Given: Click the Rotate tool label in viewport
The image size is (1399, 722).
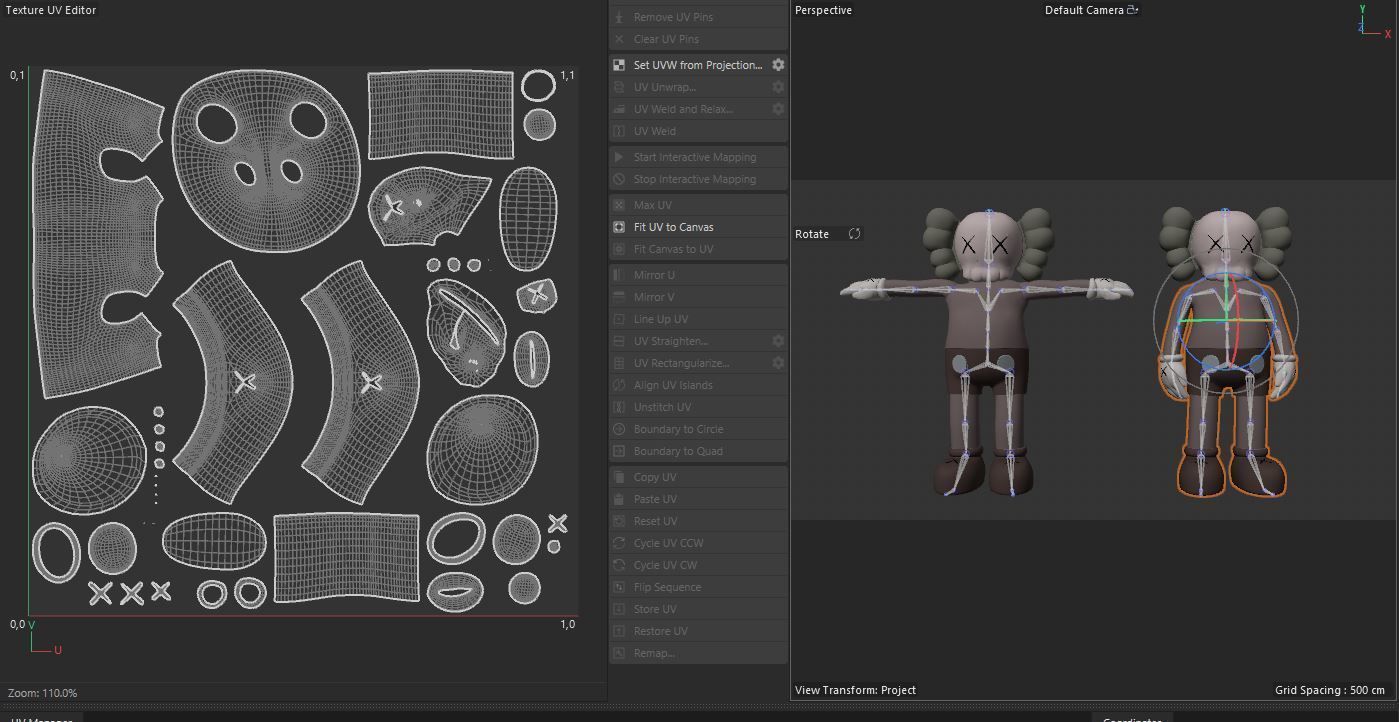Looking at the screenshot, I should 812,234.
